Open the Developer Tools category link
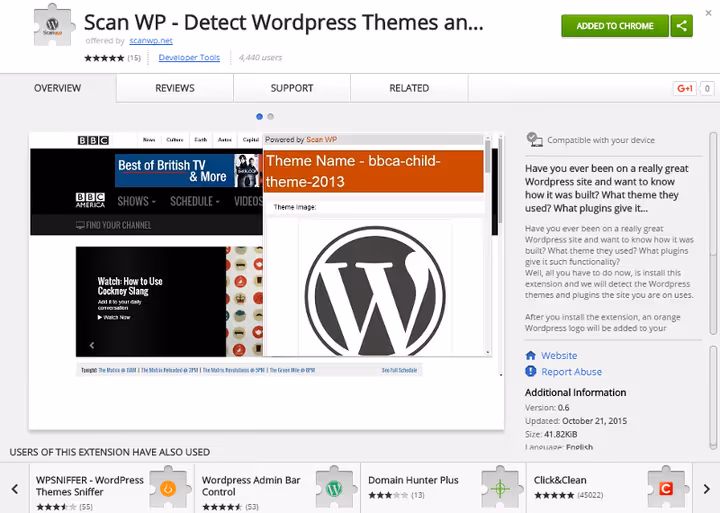The width and height of the screenshot is (720, 513). 189,57
